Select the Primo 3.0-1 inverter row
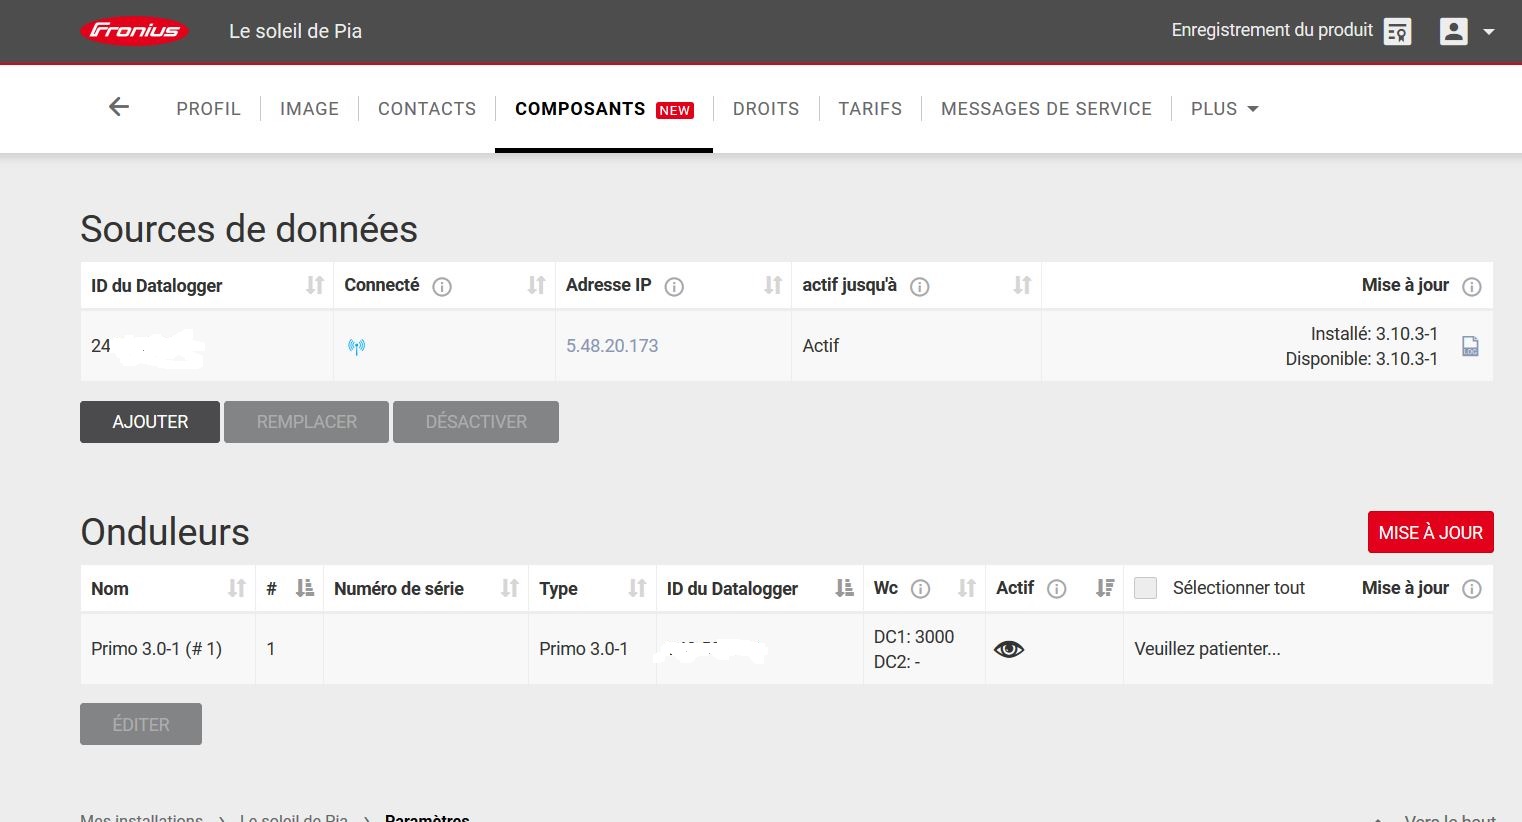1522x822 pixels. point(156,649)
